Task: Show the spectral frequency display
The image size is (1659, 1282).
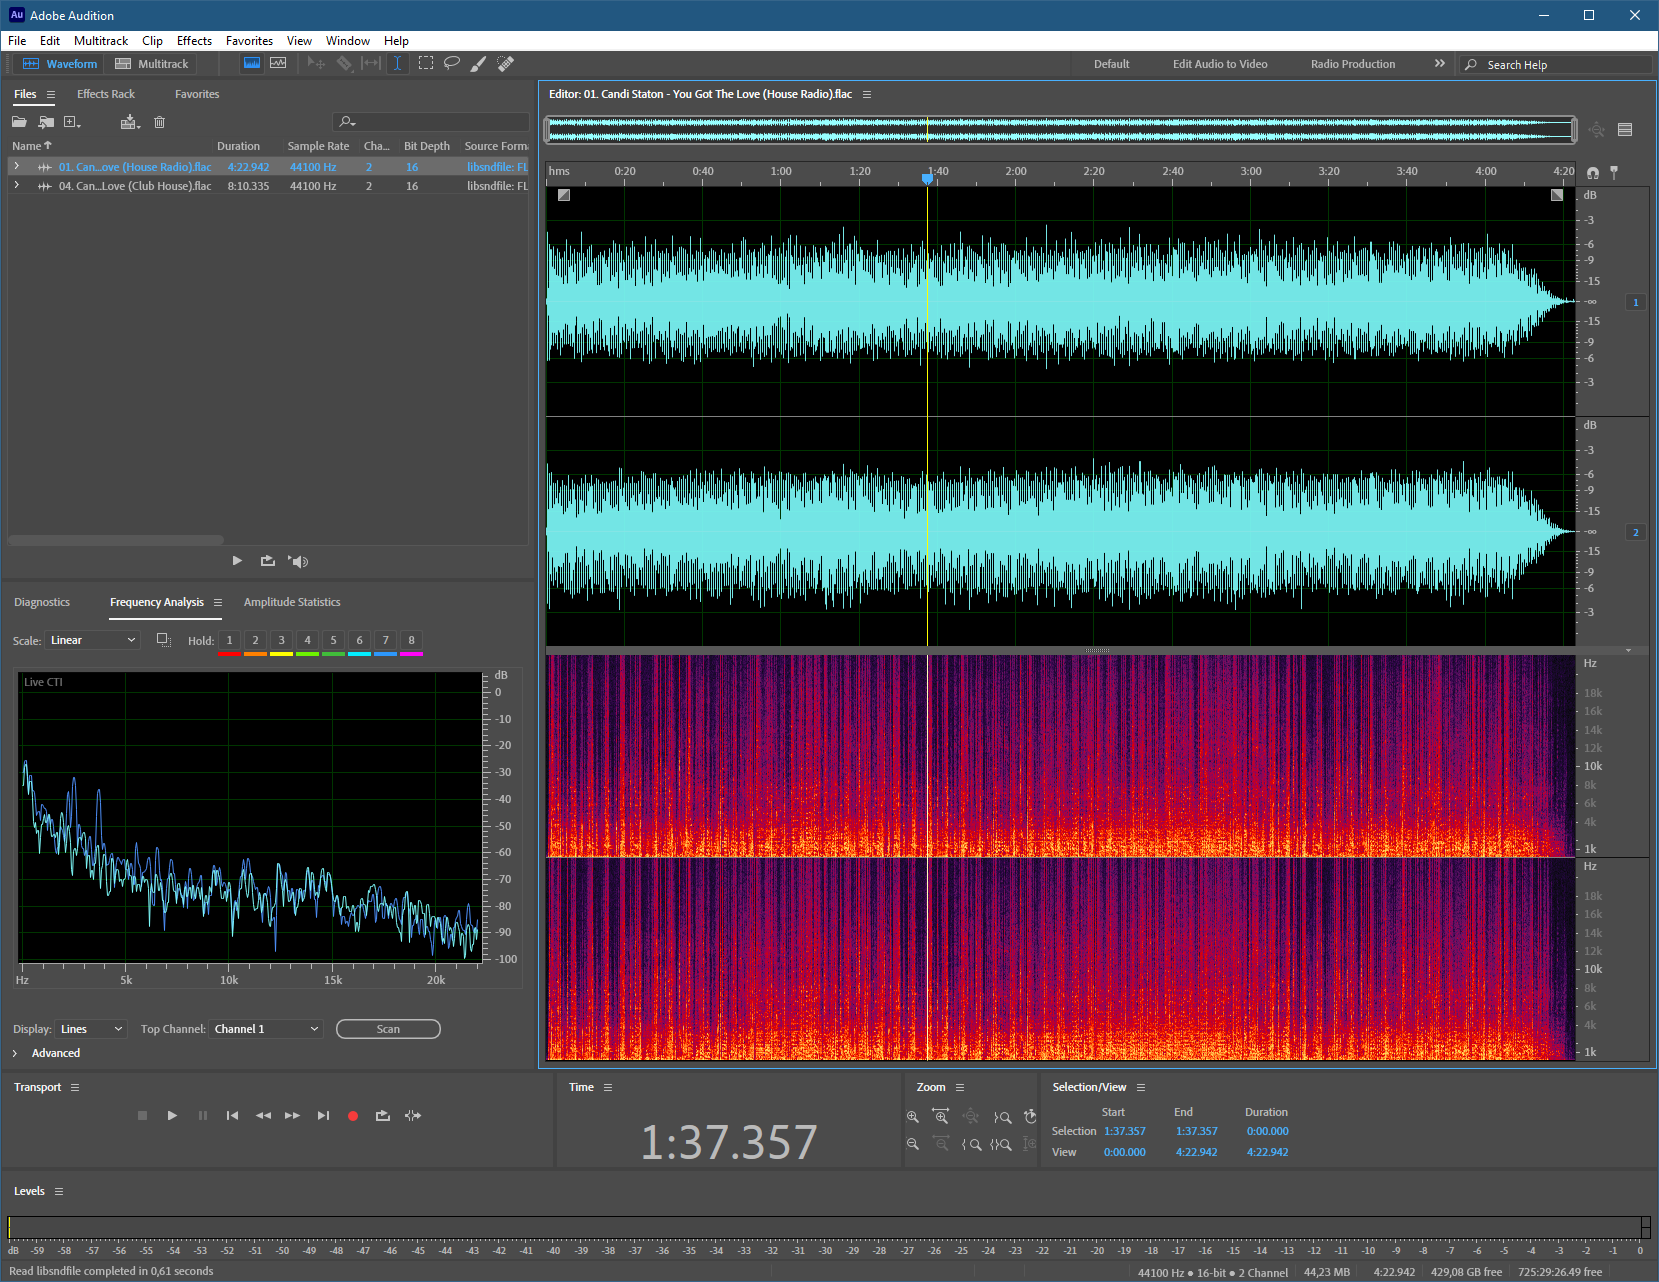Action: 252,63
